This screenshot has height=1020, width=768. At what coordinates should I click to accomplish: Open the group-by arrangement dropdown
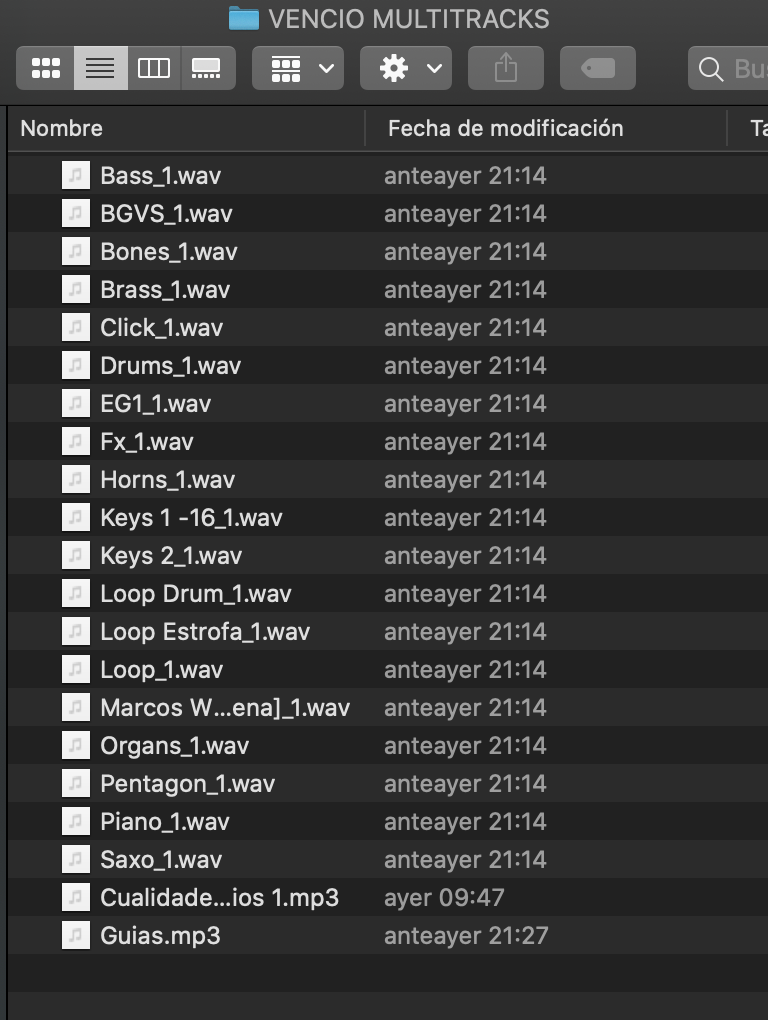click(298, 68)
